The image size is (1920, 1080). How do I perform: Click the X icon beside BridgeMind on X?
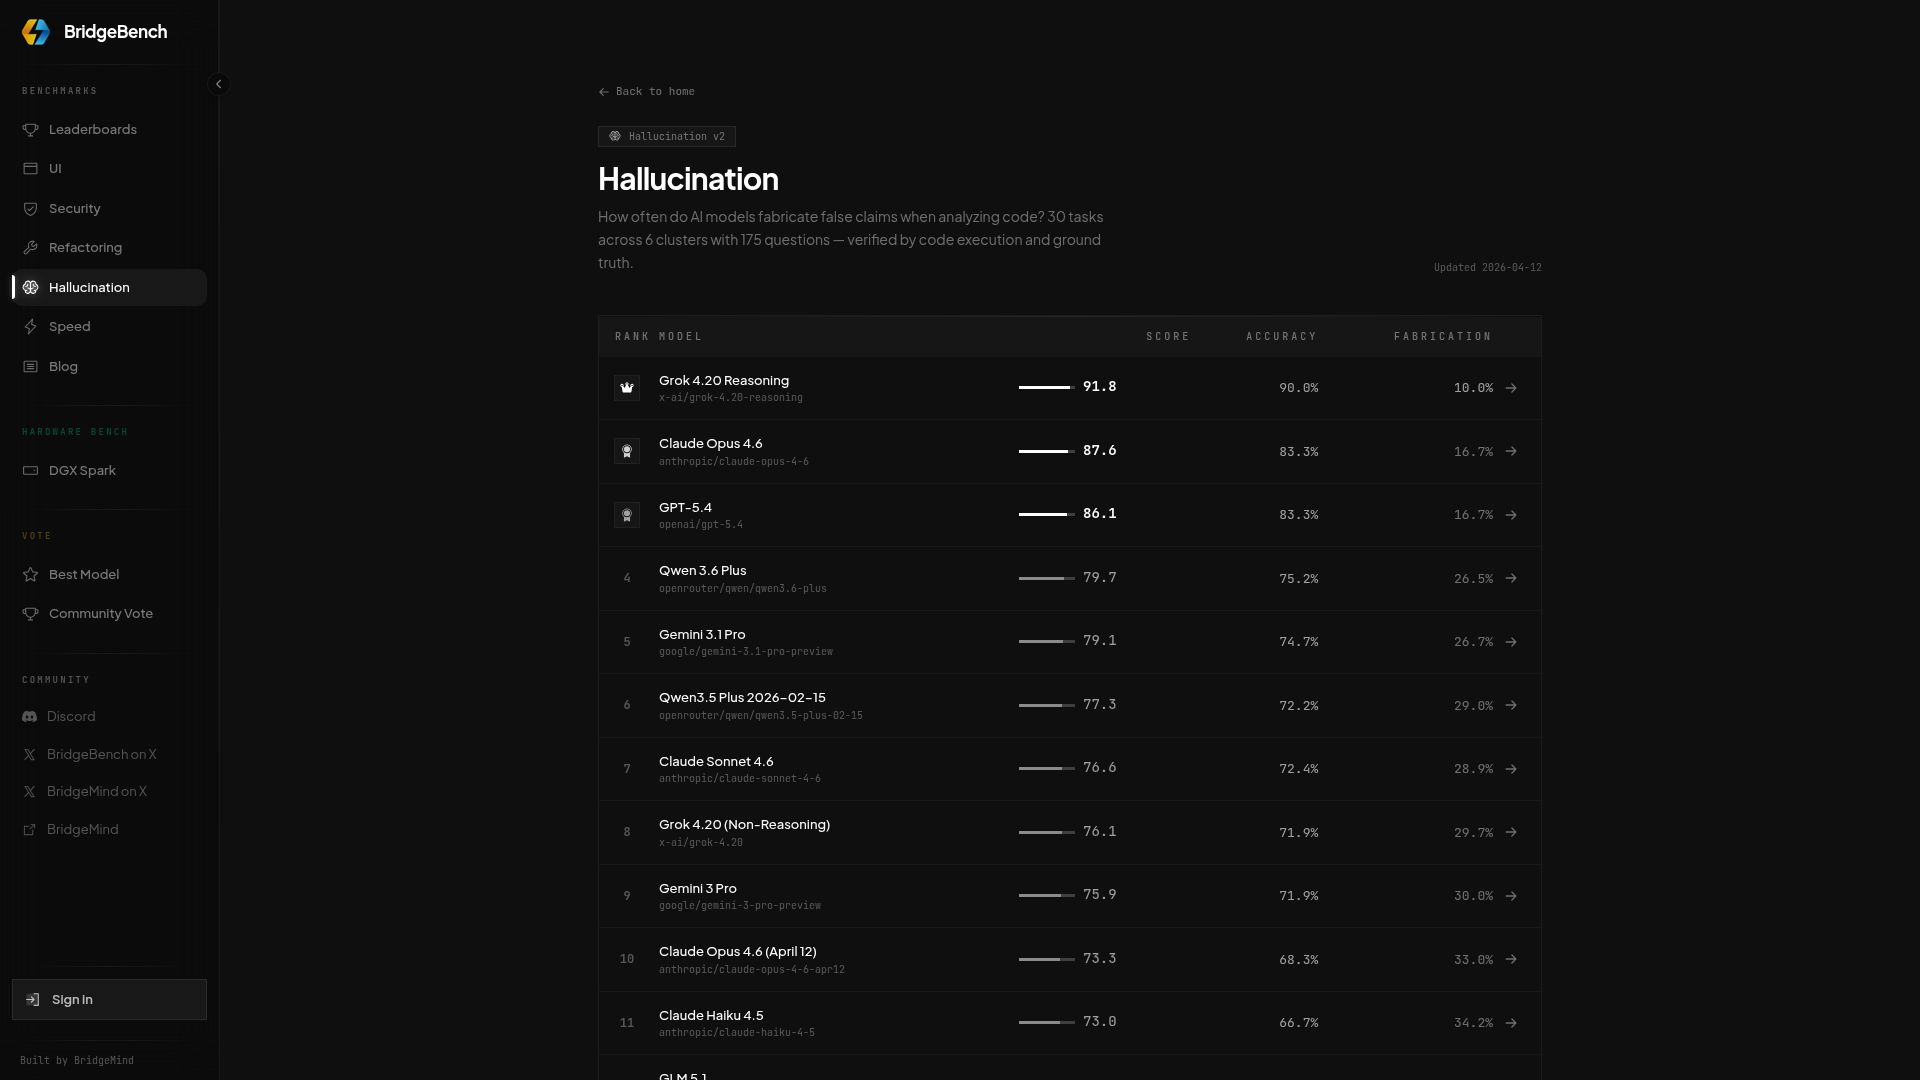coord(30,792)
